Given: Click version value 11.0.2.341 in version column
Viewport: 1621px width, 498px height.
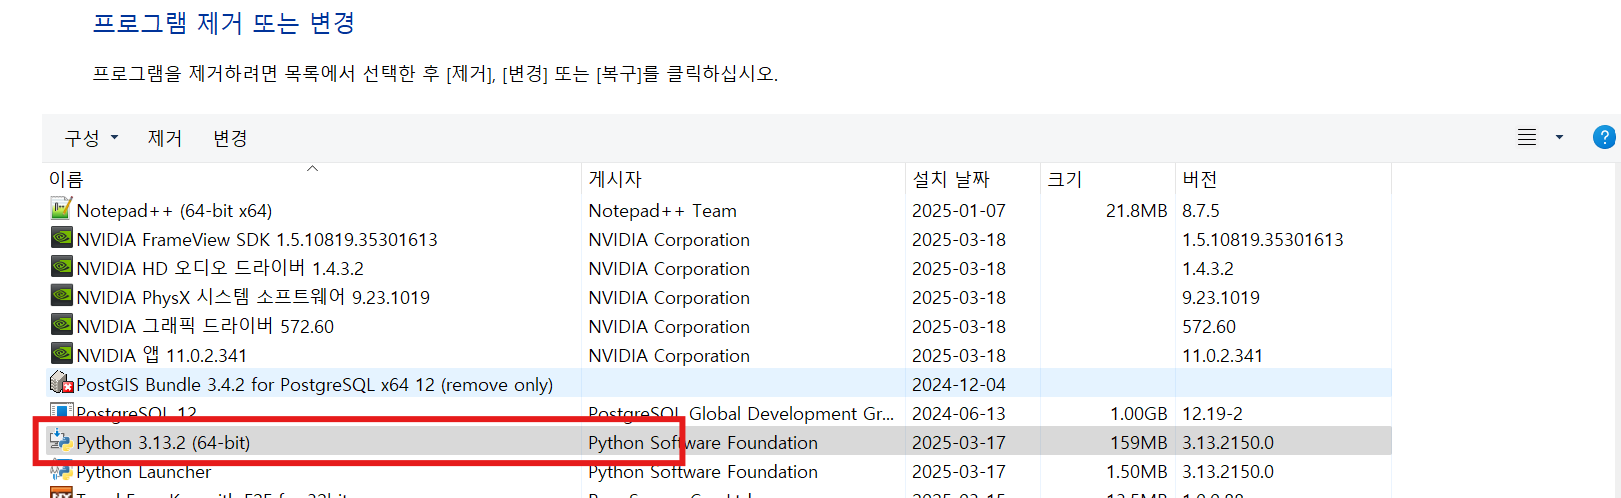Looking at the screenshot, I should 1222,356.
